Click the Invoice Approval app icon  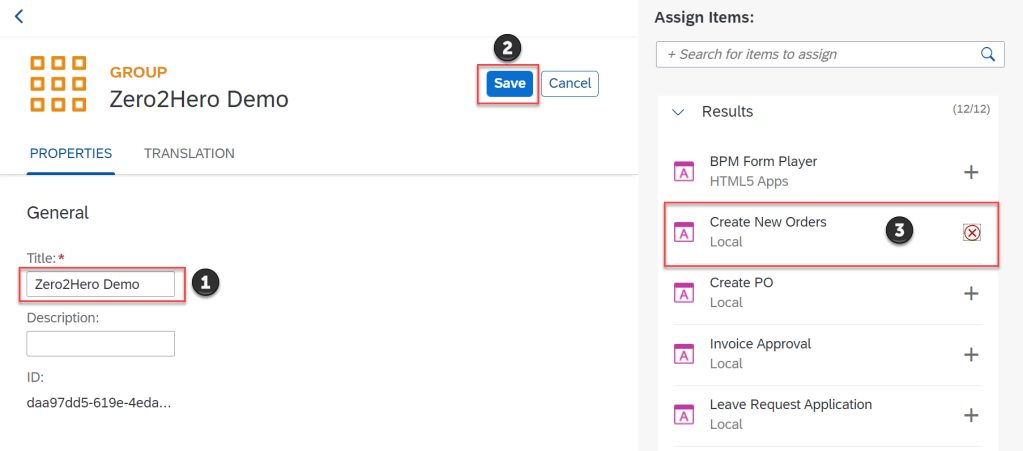click(684, 354)
